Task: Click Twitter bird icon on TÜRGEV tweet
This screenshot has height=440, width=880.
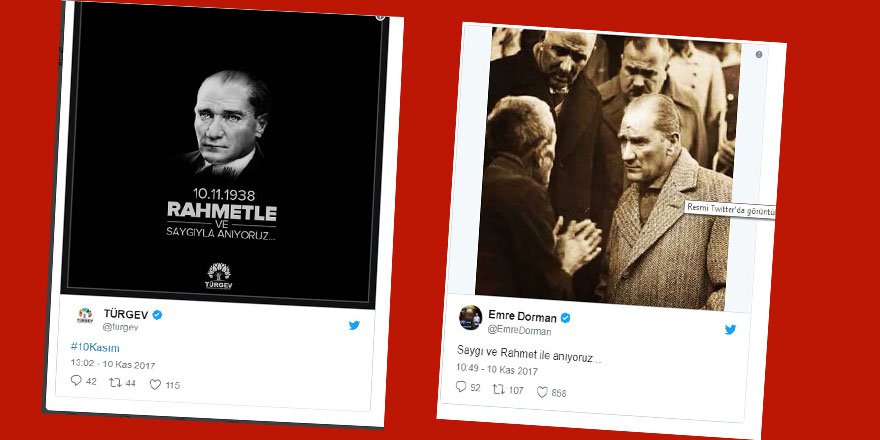Action: pos(354,325)
